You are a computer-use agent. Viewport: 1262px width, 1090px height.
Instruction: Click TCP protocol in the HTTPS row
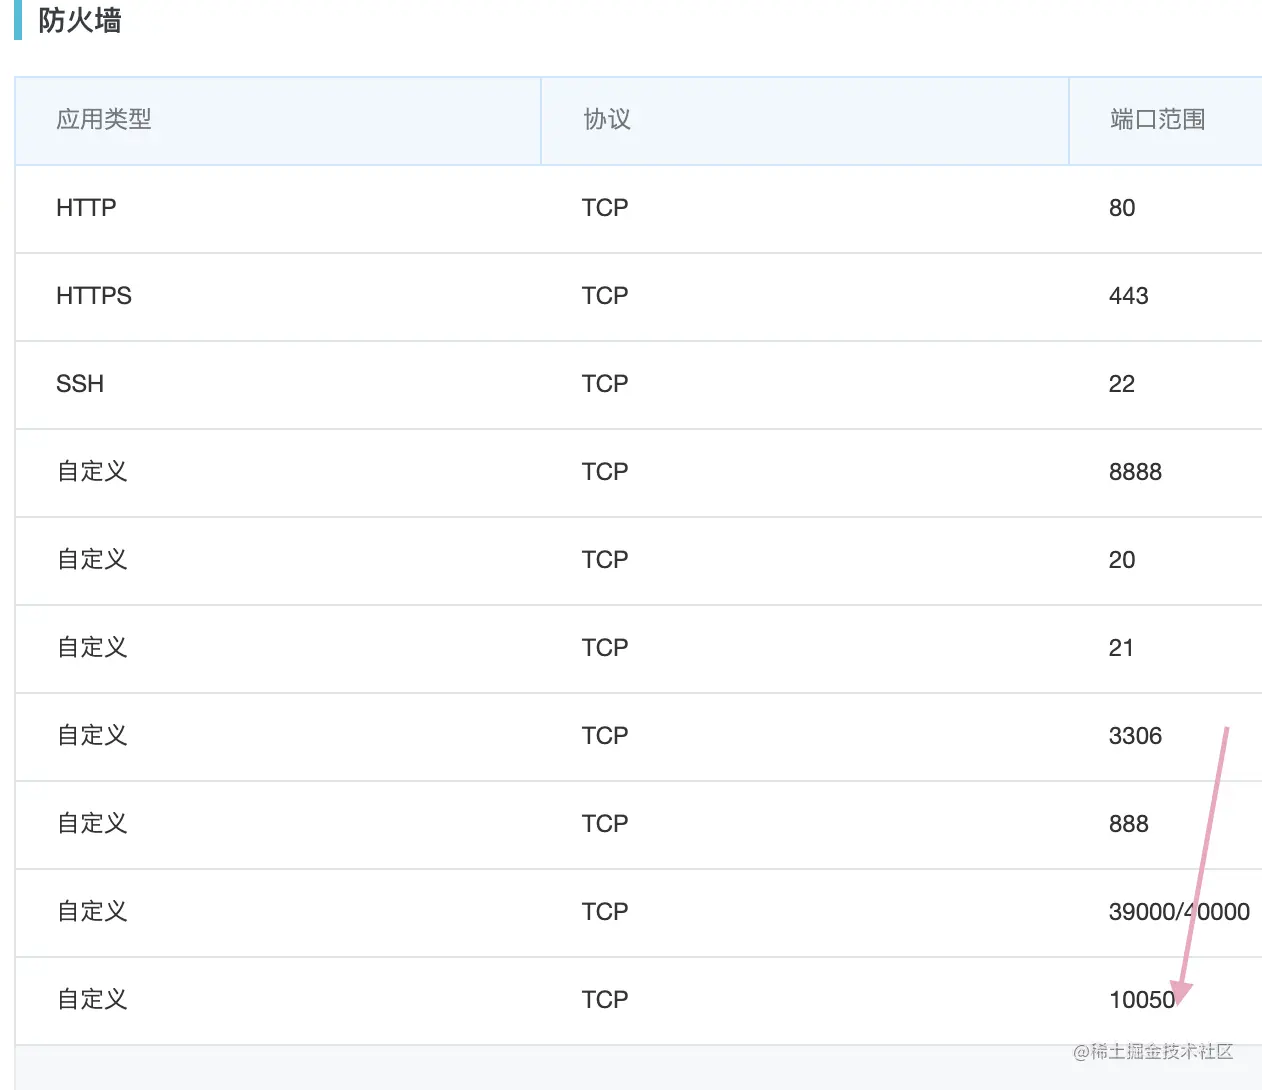[x=605, y=296]
